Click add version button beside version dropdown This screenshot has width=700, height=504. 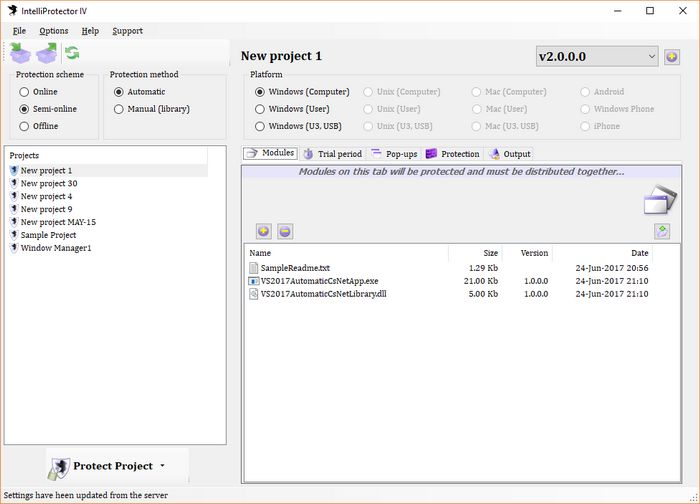pos(672,57)
